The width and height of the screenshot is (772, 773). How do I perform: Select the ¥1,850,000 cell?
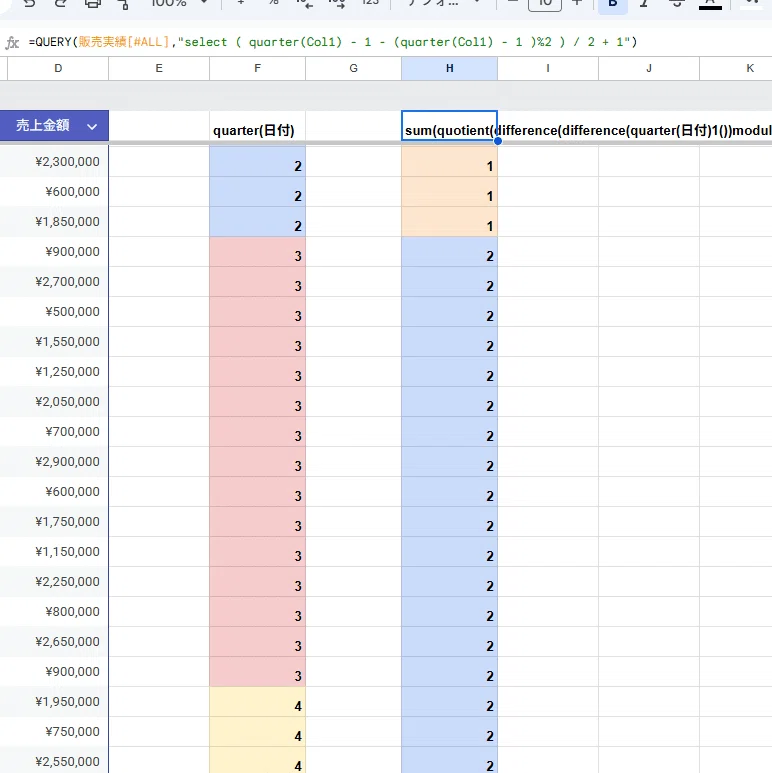(x=54, y=222)
